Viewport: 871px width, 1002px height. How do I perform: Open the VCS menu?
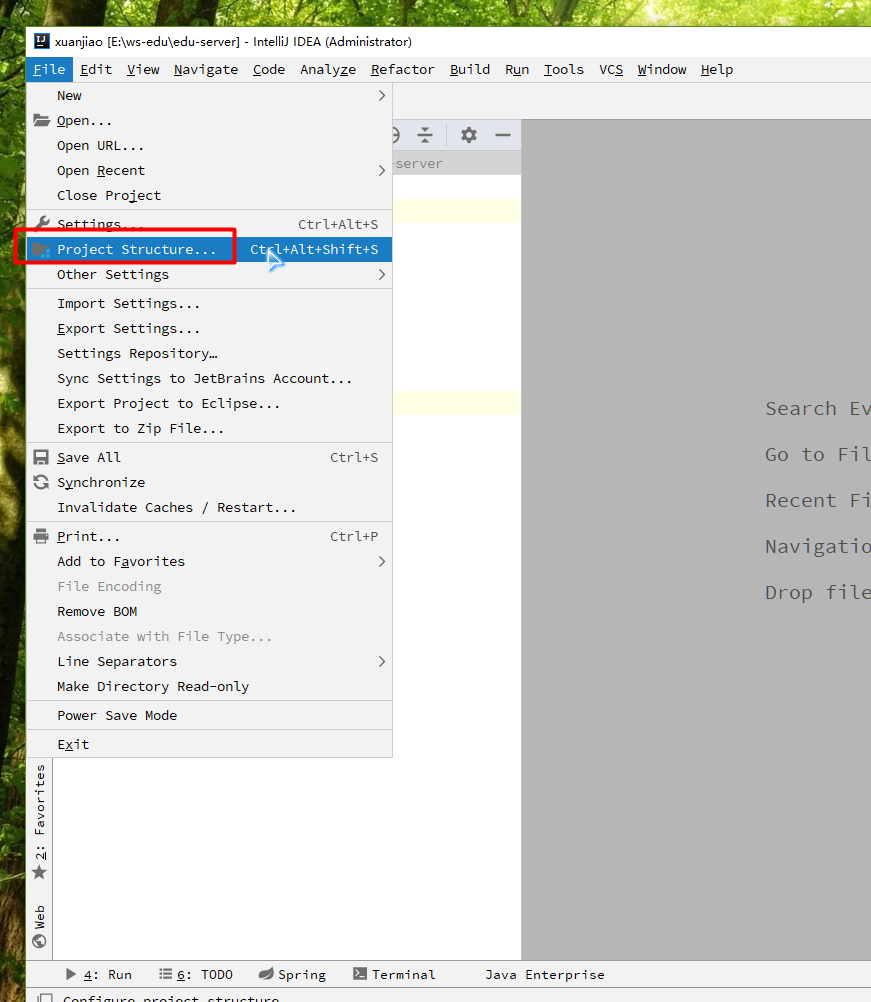611,70
